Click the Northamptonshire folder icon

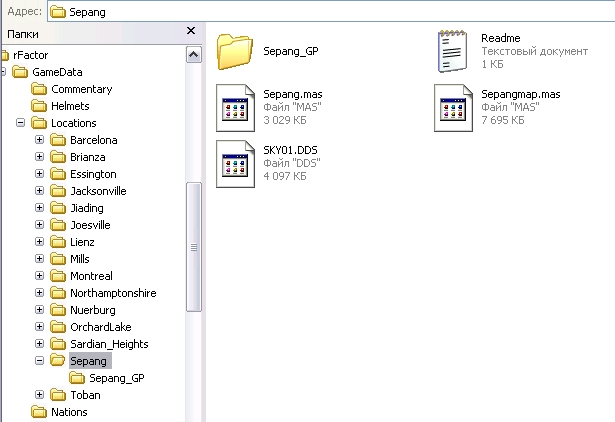click(58, 293)
